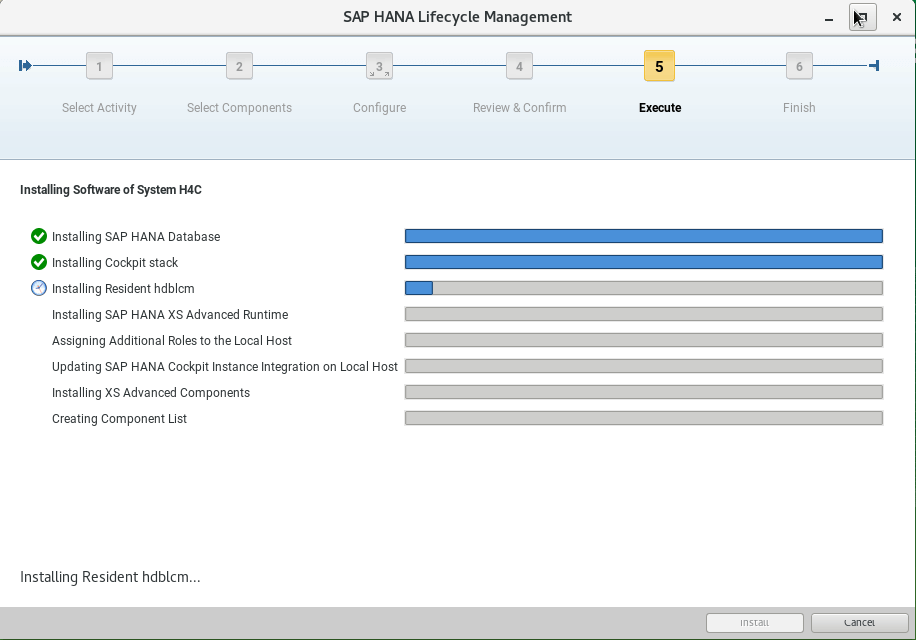Screen dimensions: 916x640
Task: Click step 6 Finish box
Action: pos(799,66)
